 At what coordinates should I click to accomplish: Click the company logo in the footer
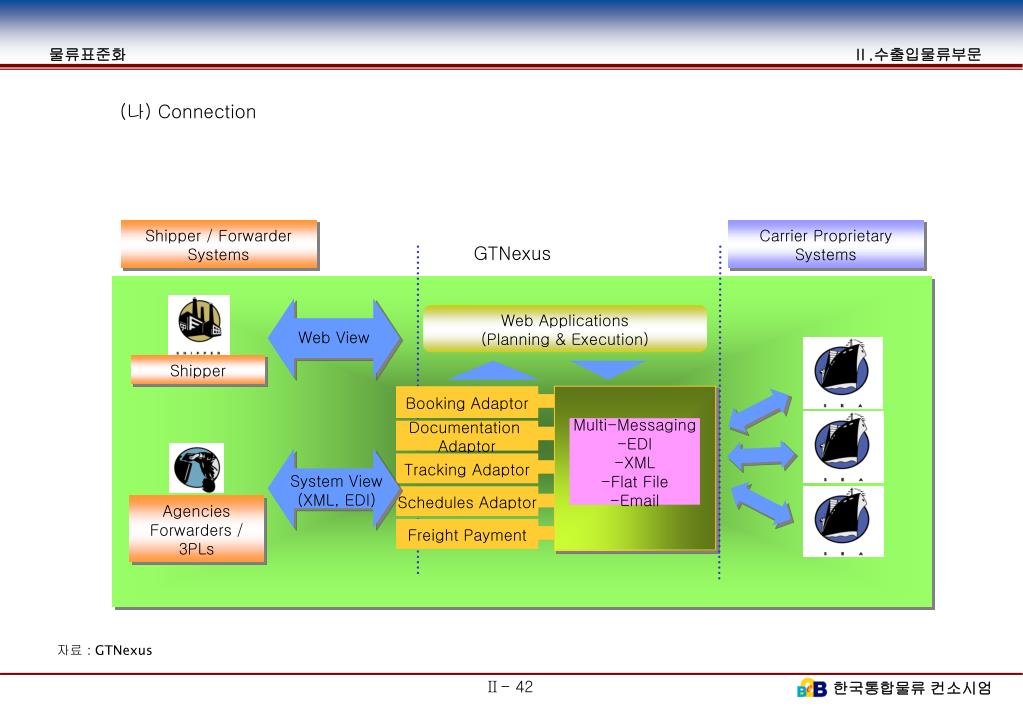pos(812,688)
